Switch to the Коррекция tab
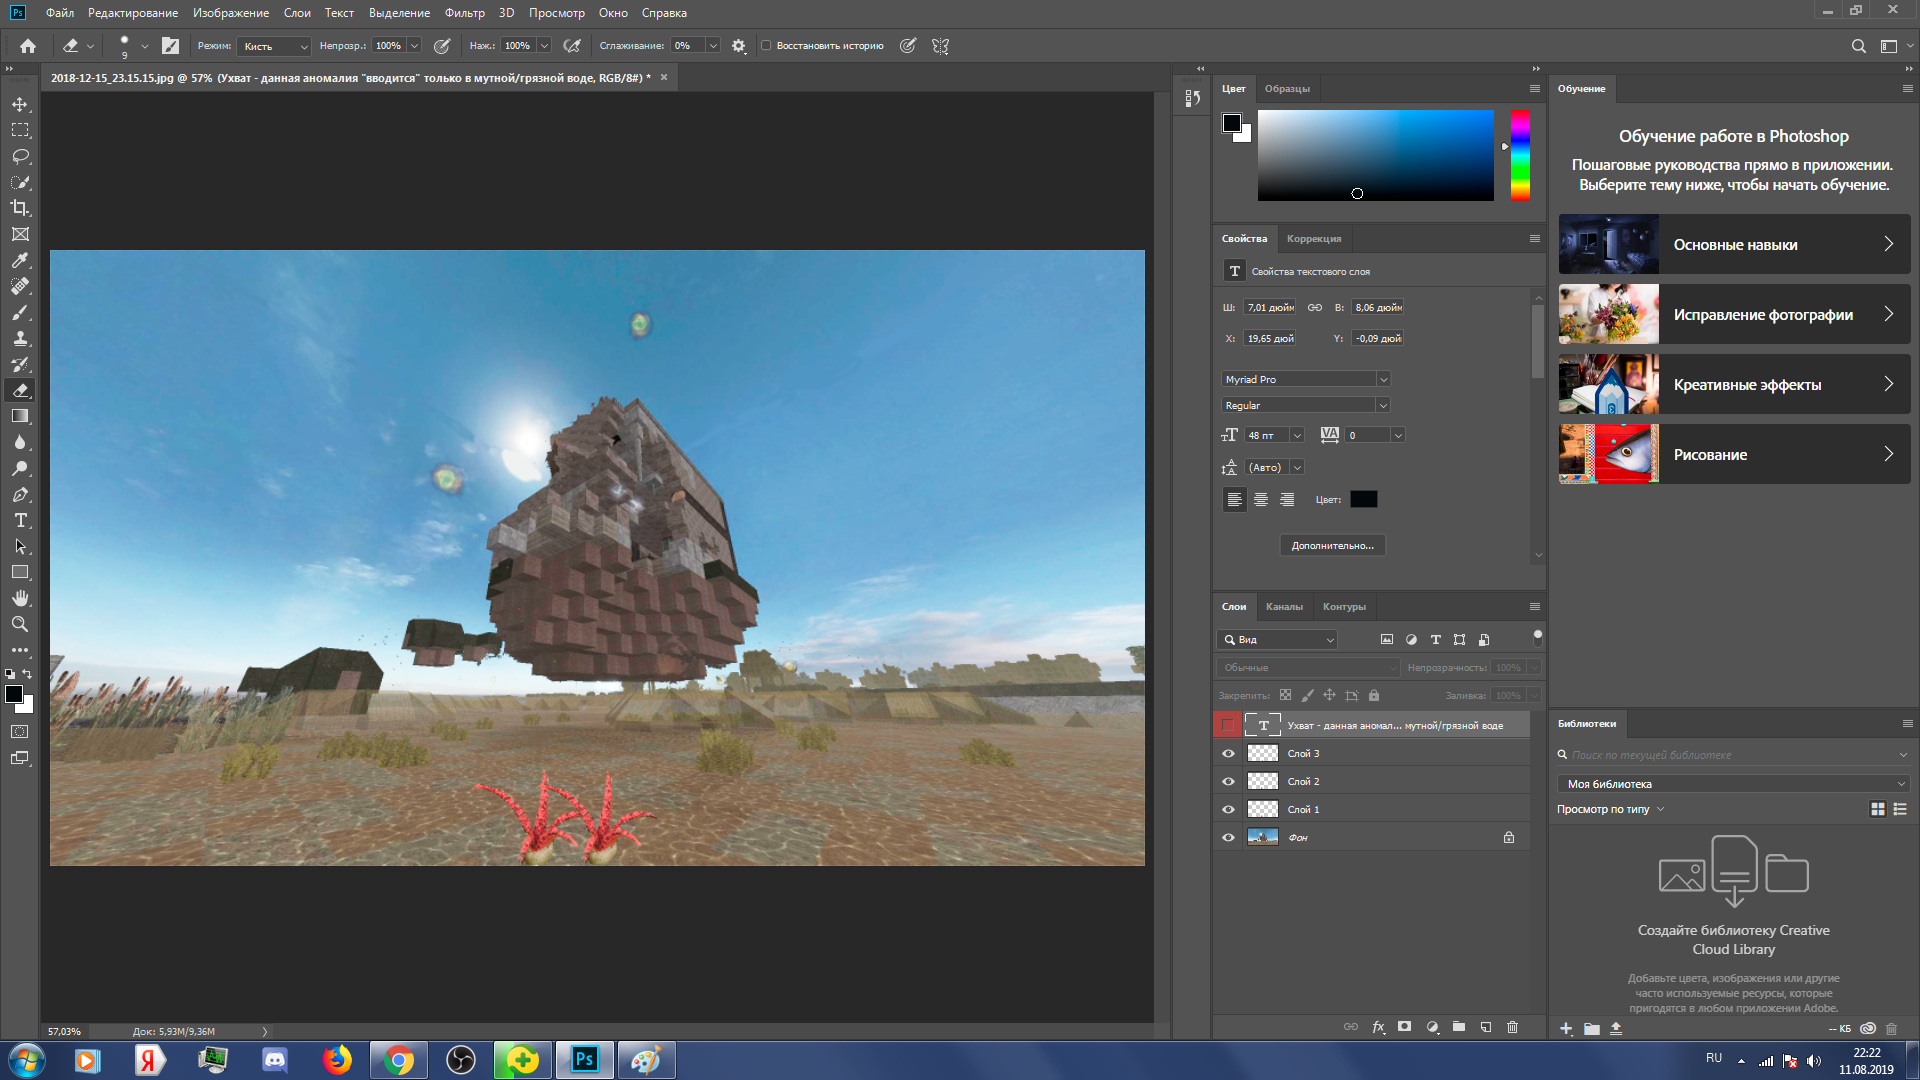 point(1314,239)
